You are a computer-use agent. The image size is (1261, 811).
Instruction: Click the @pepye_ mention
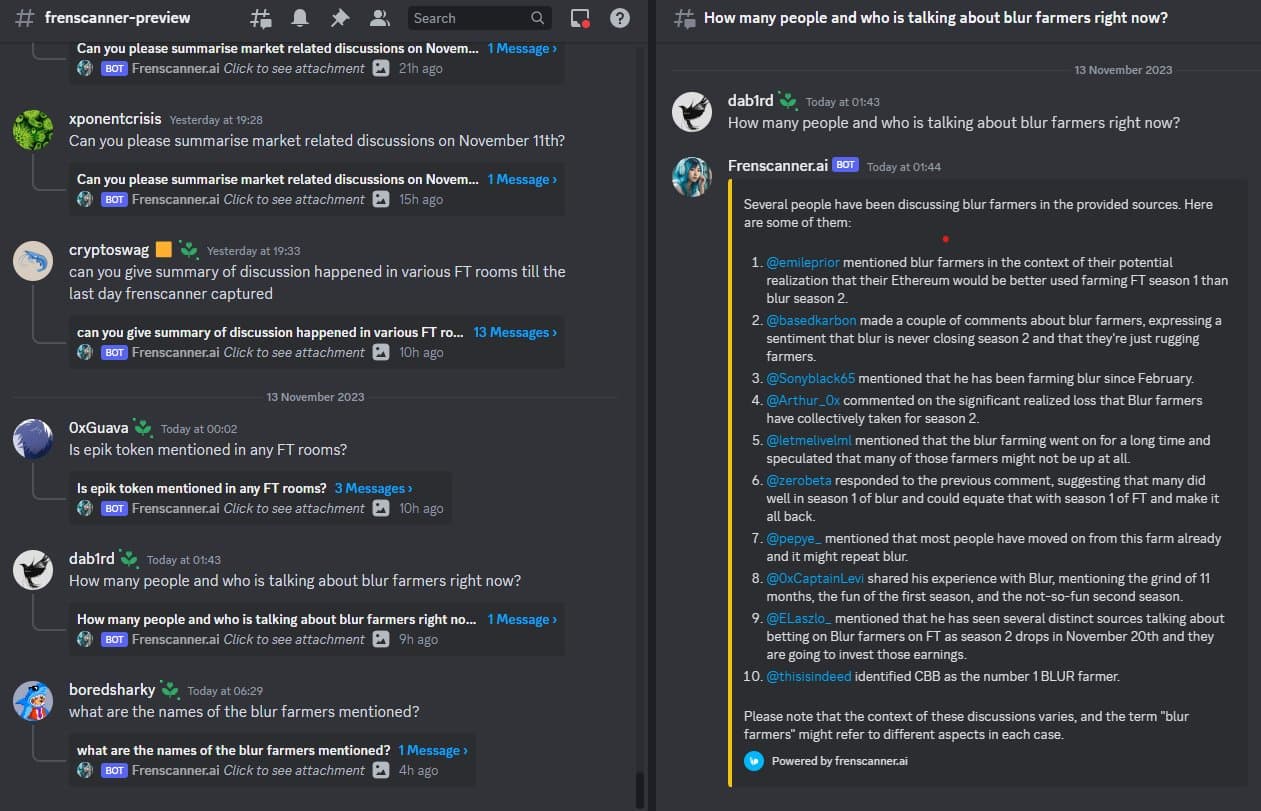(794, 538)
